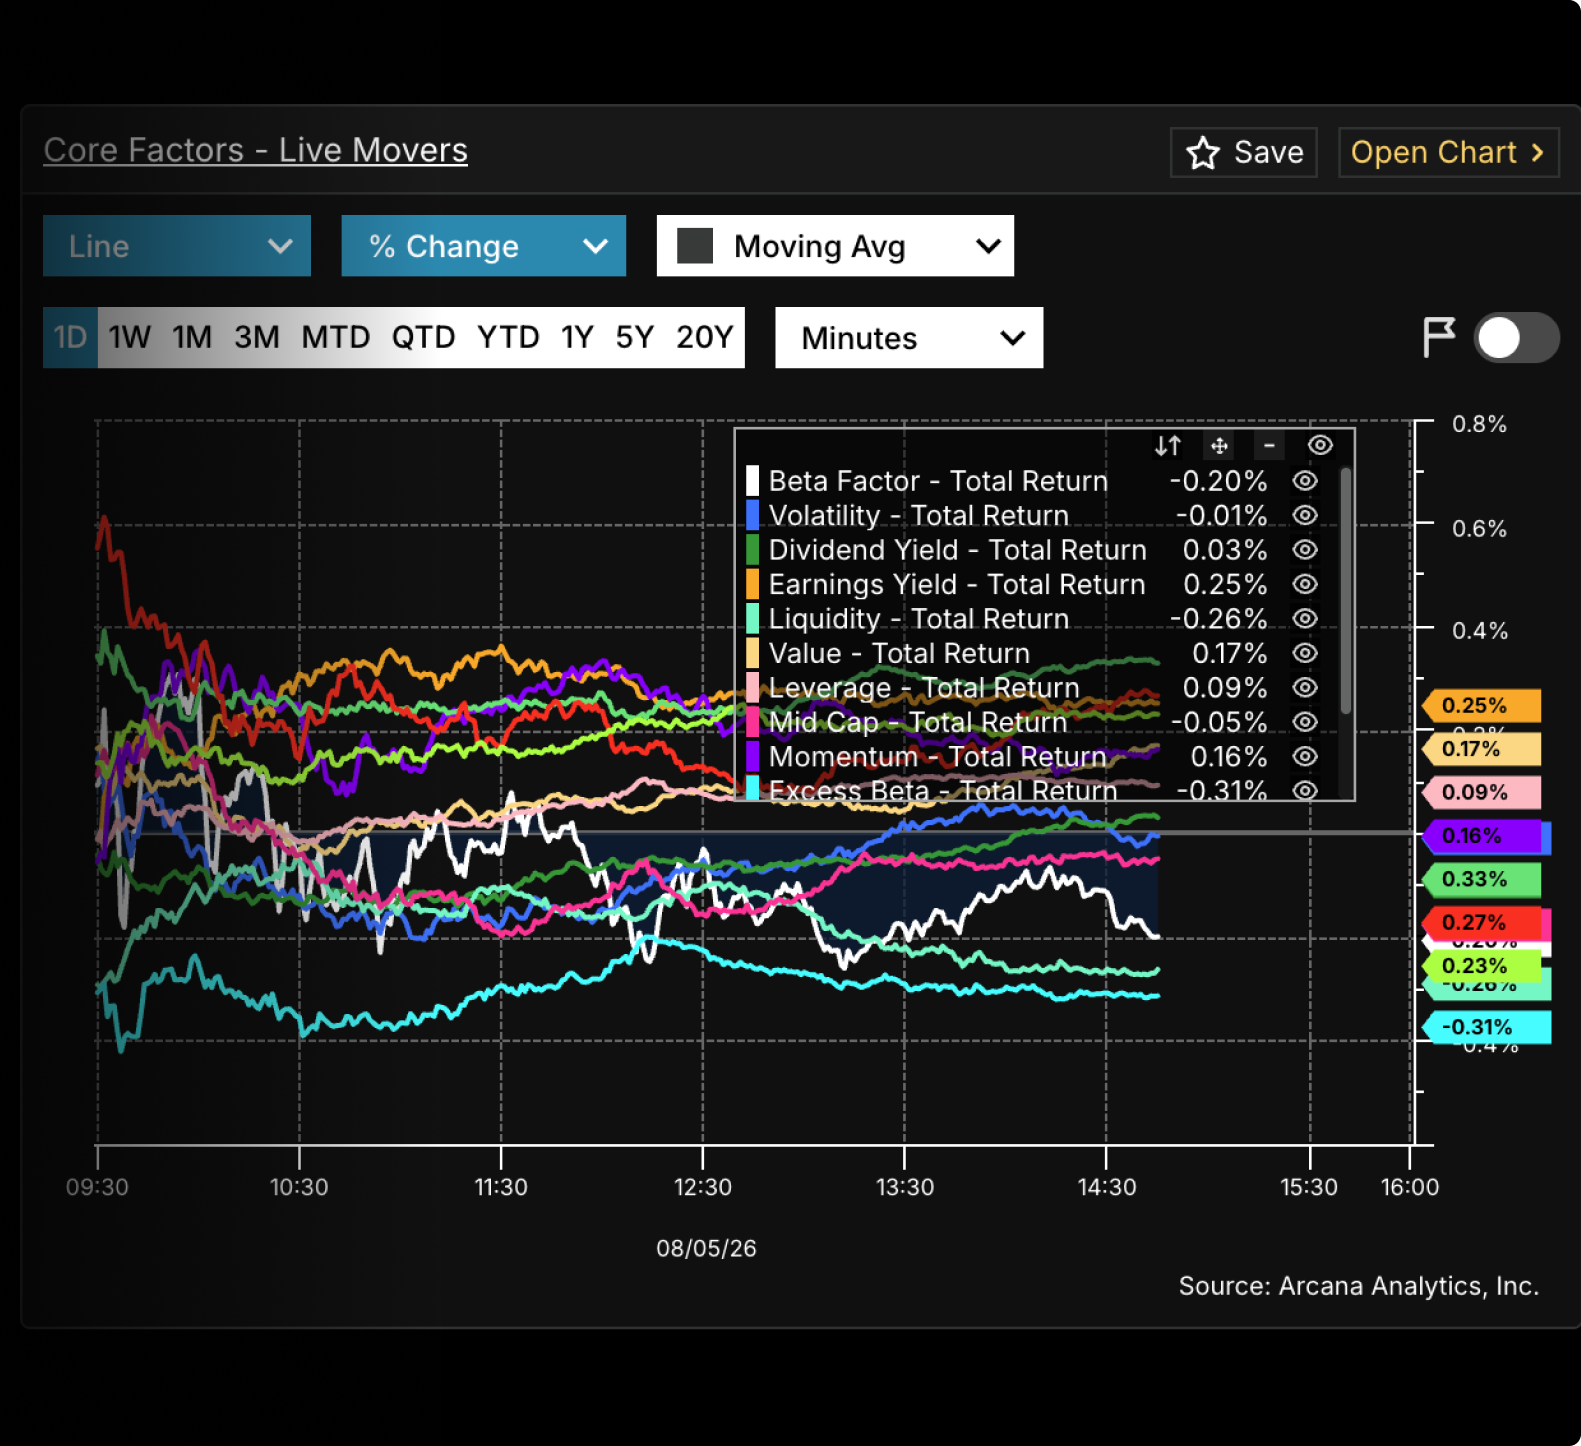The width and height of the screenshot is (1581, 1446).
Task: Select the 1W time range tab
Action: [x=130, y=338]
